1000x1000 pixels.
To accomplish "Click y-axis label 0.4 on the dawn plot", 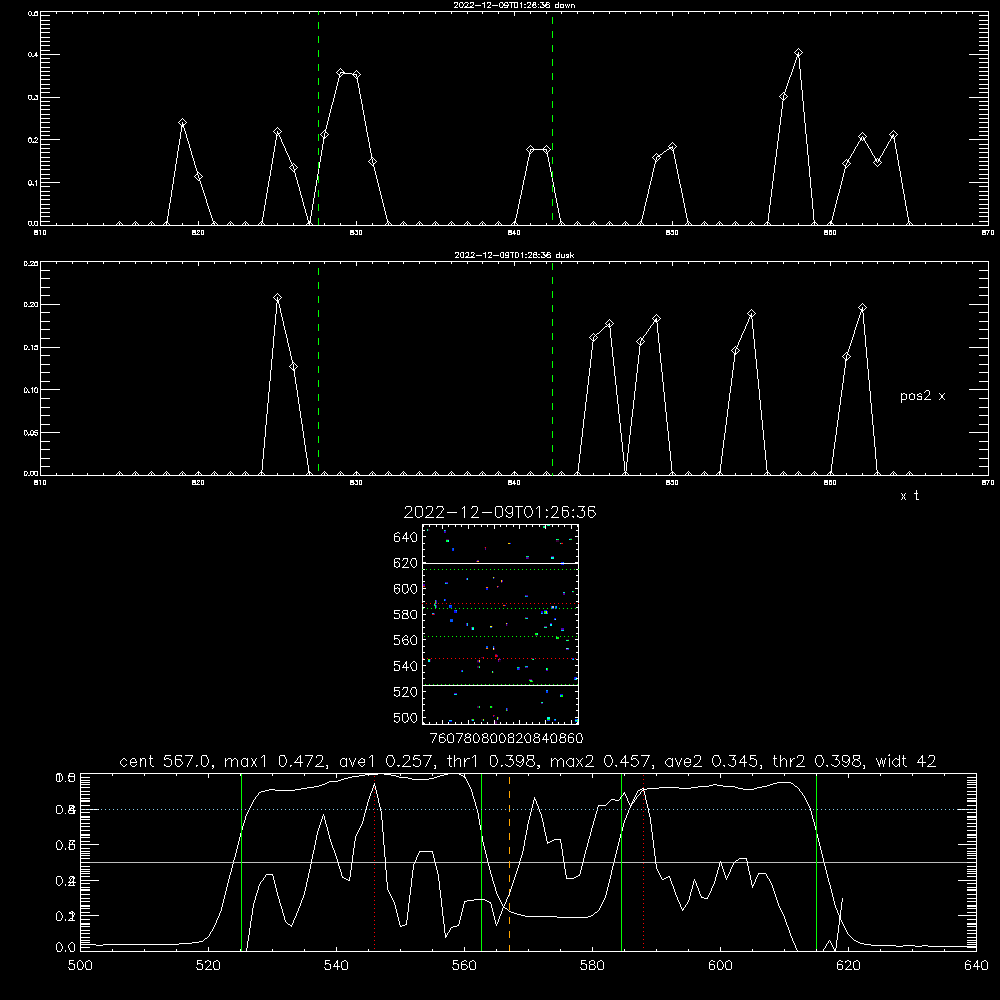I will 33,55.
